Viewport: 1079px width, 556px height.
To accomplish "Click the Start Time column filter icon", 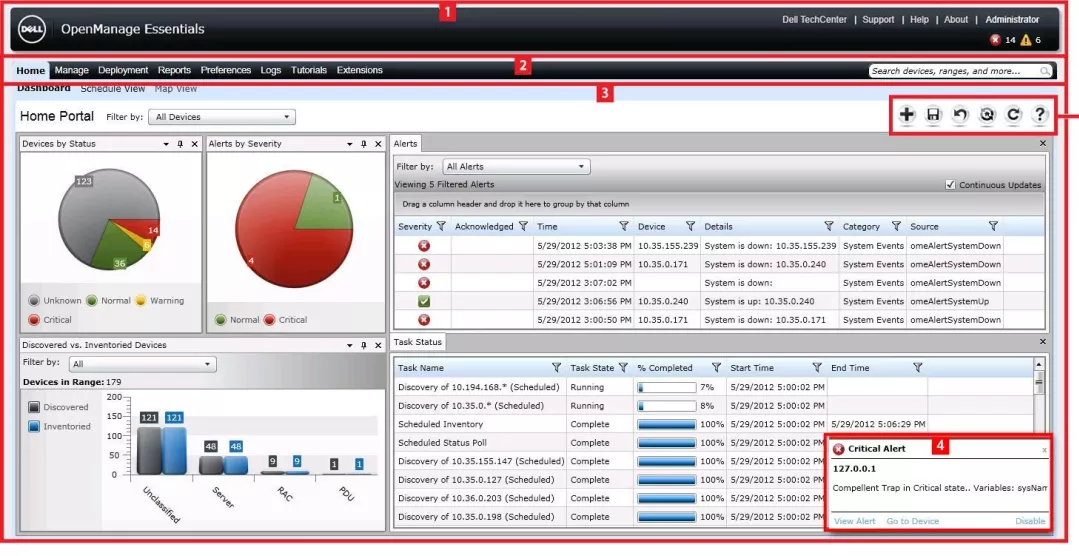I will 817,368.
